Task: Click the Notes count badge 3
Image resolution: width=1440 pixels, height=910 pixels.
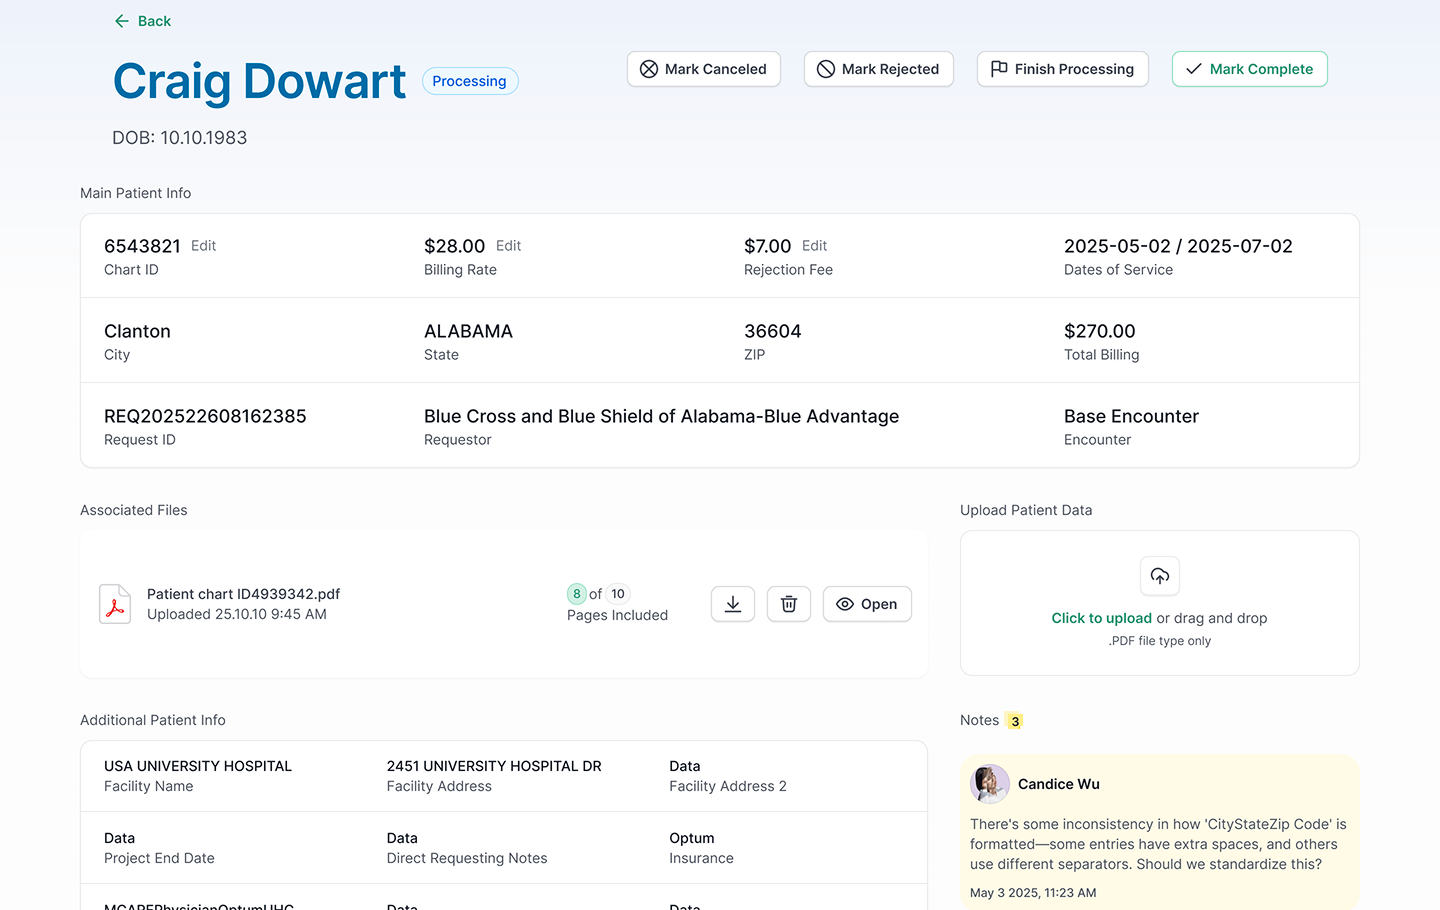Action: [x=1014, y=721]
